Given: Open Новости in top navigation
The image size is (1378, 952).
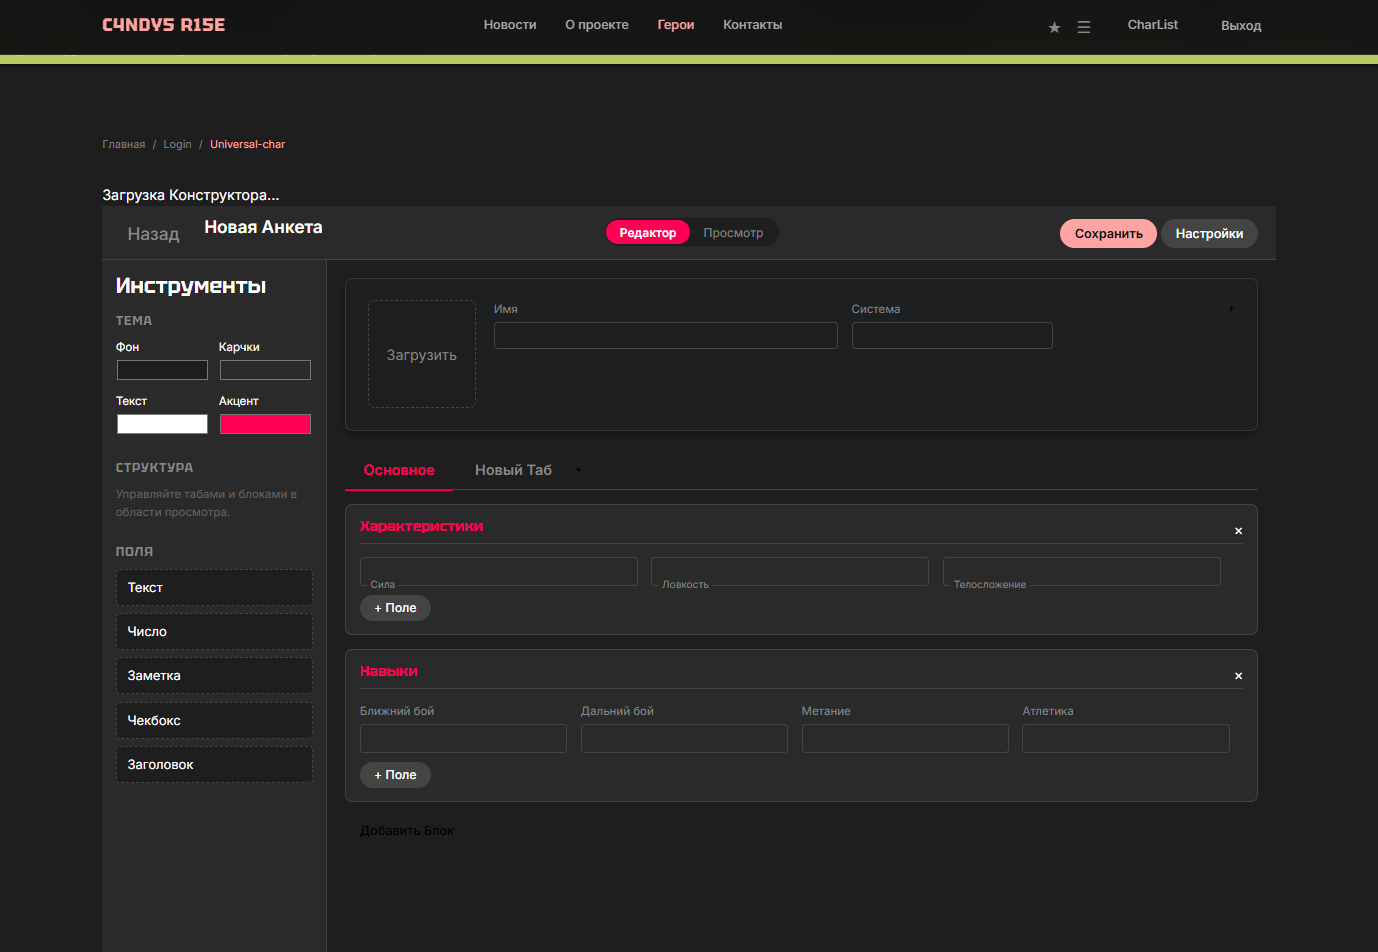Looking at the screenshot, I should tap(510, 25).
